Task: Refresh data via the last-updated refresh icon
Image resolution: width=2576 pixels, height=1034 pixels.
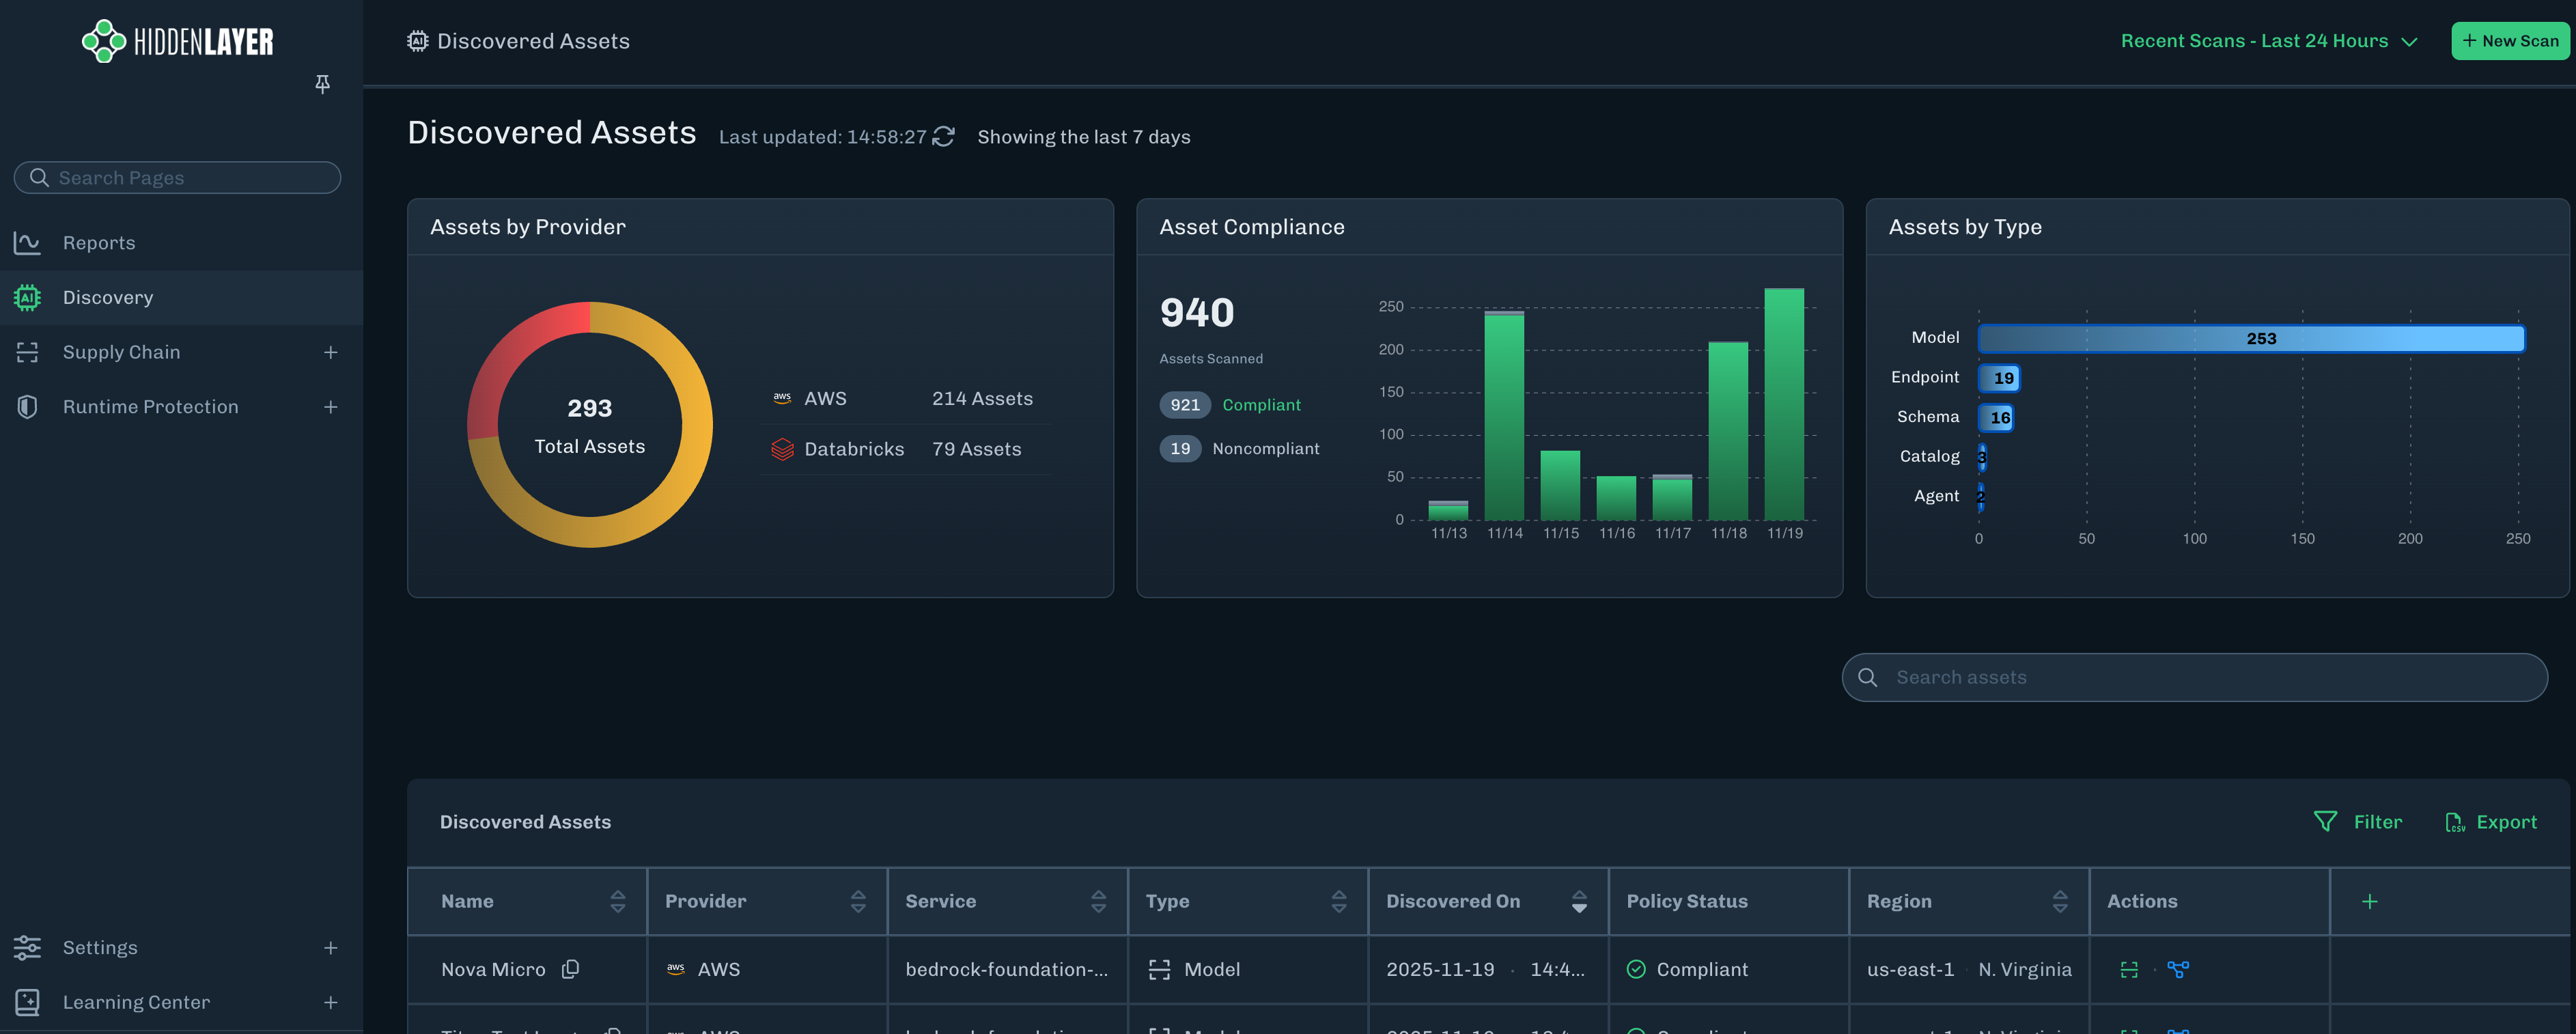Action: [943, 136]
